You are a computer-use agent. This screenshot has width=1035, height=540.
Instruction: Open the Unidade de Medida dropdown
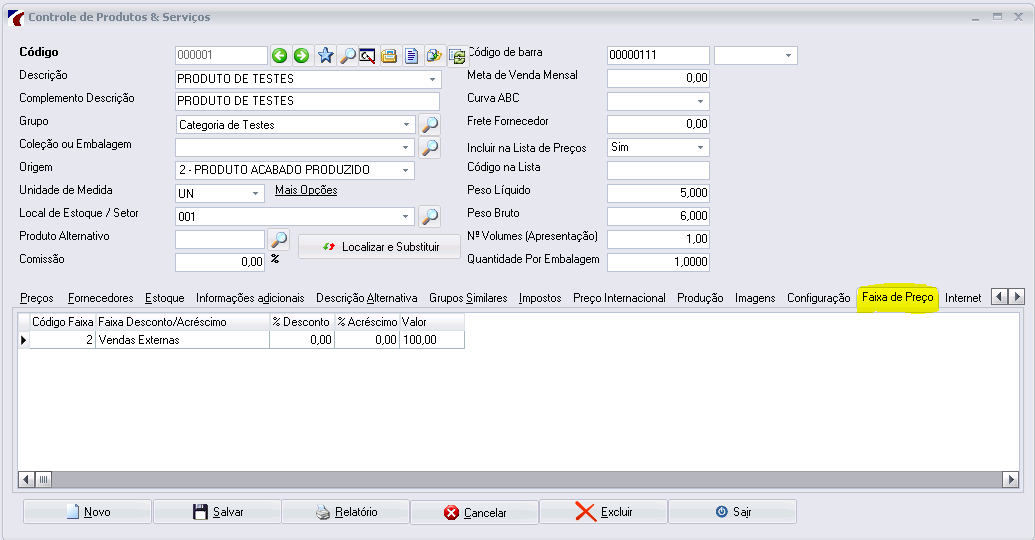pyautogui.click(x=255, y=193)
